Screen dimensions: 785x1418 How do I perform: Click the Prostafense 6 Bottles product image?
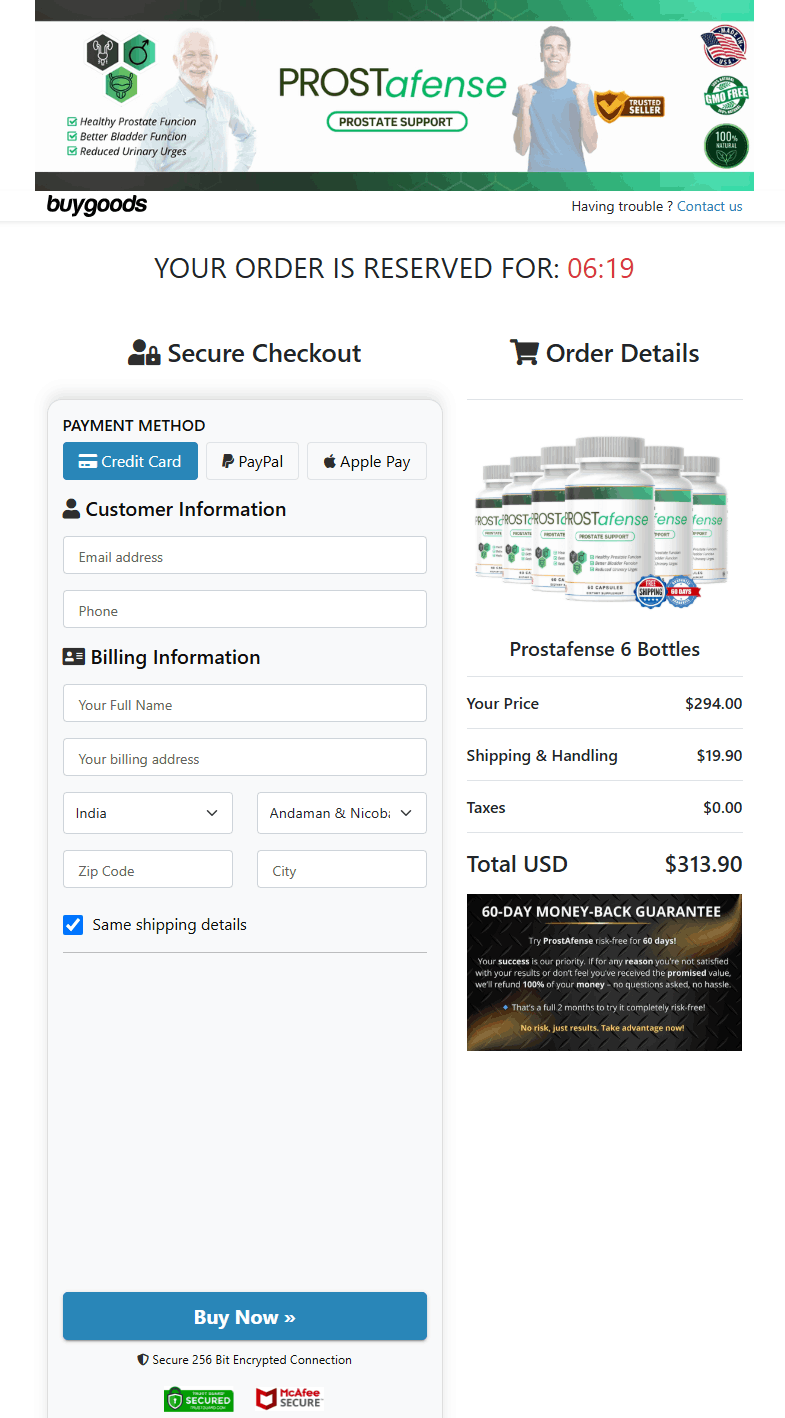click(x=604, y=518)
